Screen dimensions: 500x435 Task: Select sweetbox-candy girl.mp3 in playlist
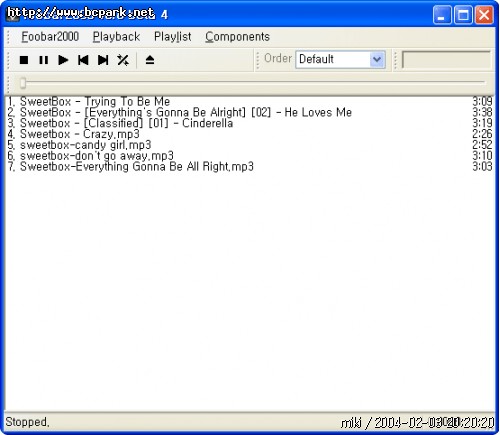coord(249,145)
